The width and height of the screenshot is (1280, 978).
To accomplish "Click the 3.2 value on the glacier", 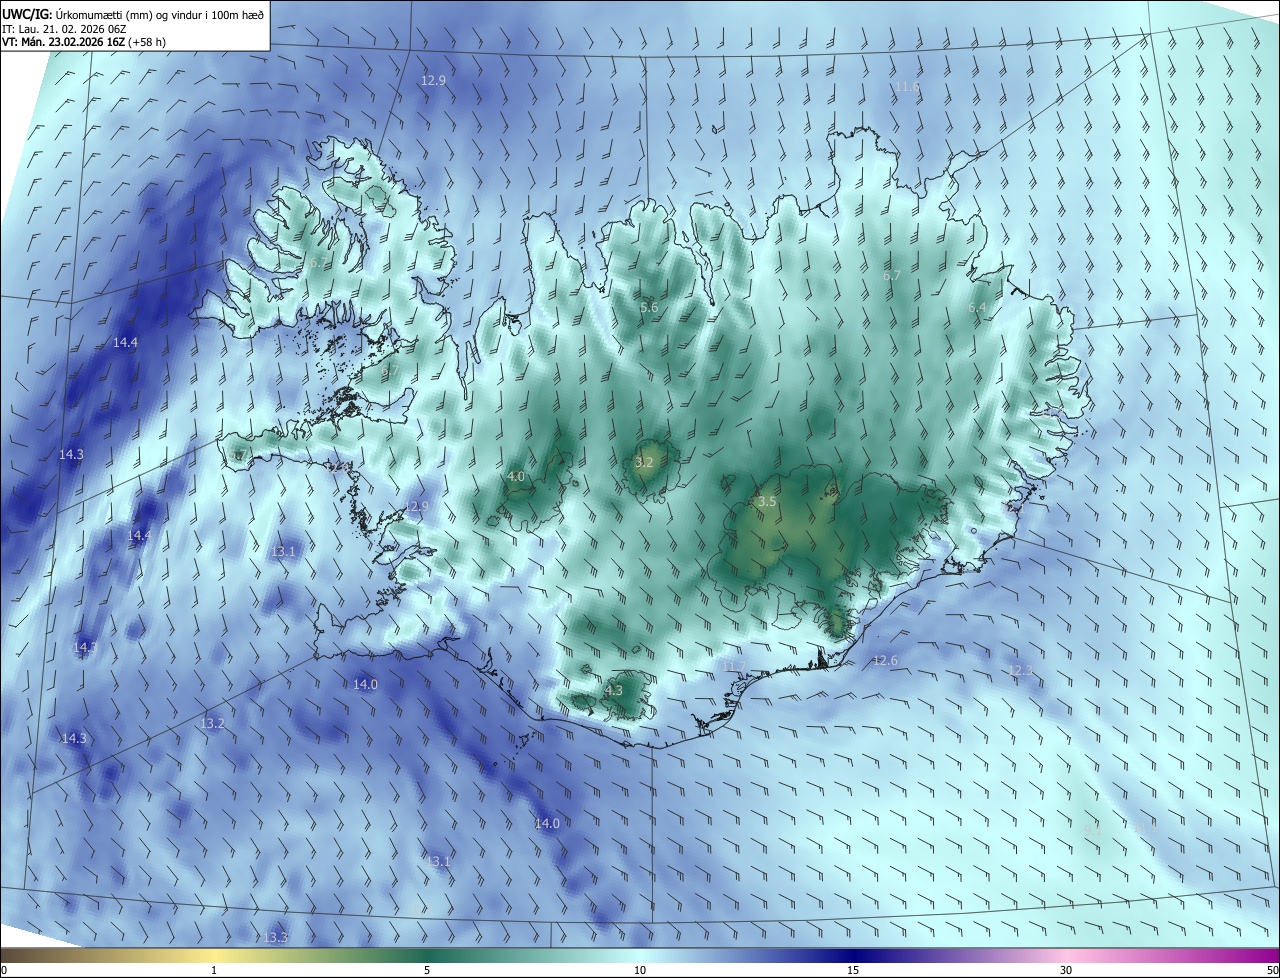I will pos(644,462).
